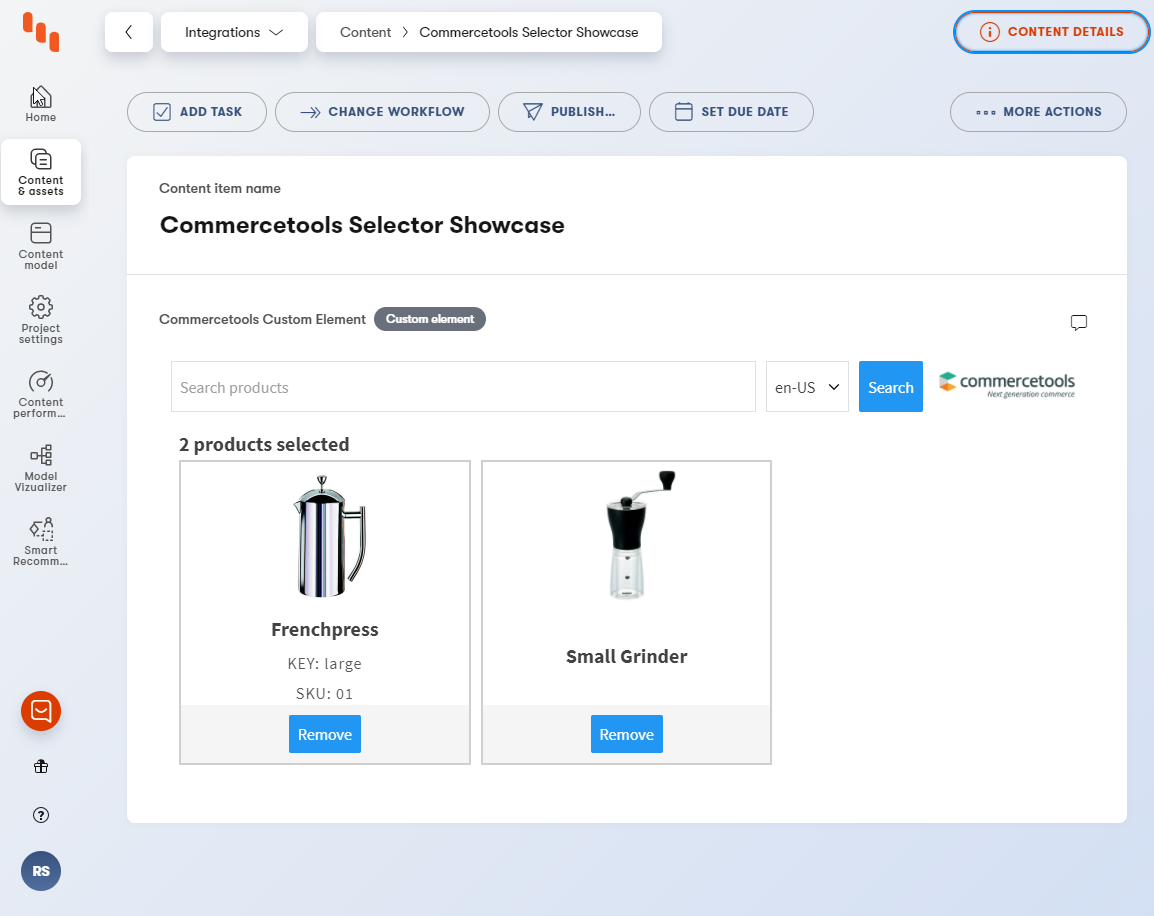The image size is (1154, 916).
Task: Click Set Due Date button
Action: 732,112
